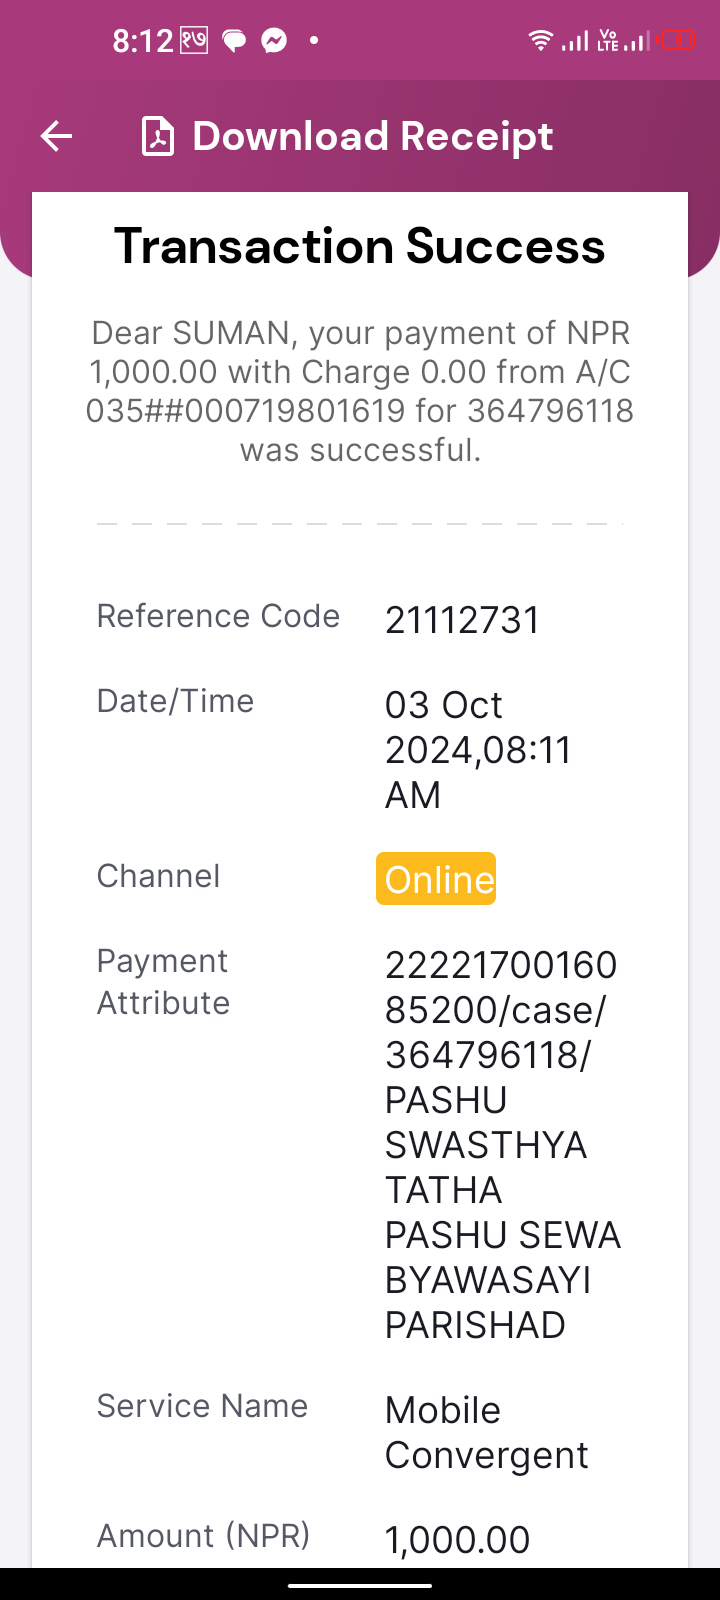
Task: Tap the Date/Time value 03 Oct 2024
Action: (x=478, y=750)
